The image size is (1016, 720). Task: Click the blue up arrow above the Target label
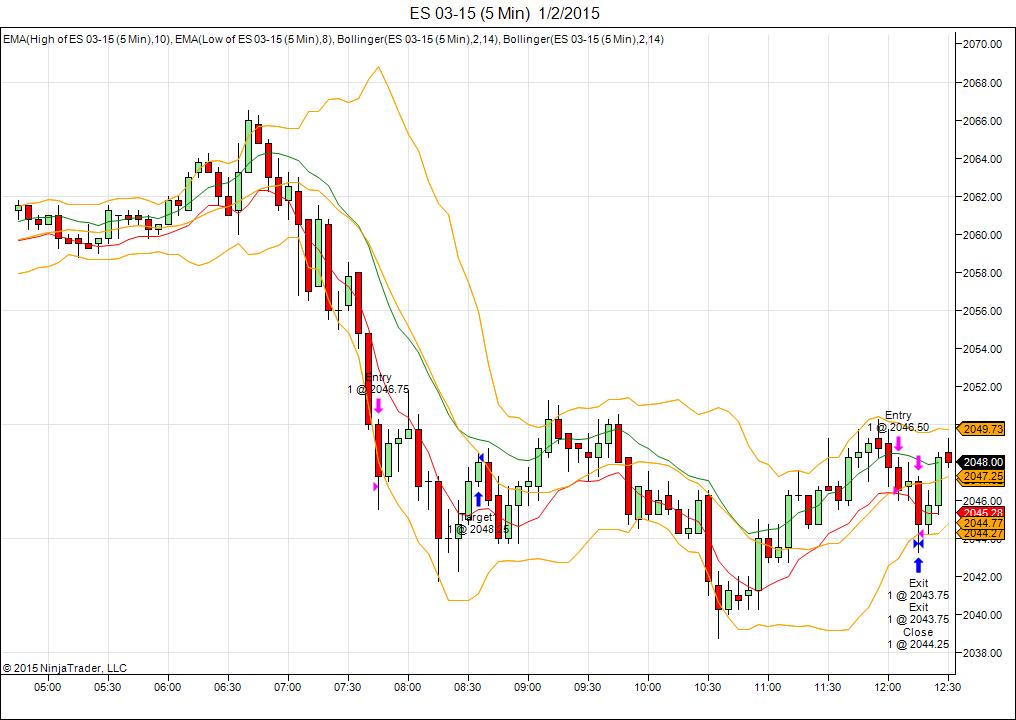[478, 498]
